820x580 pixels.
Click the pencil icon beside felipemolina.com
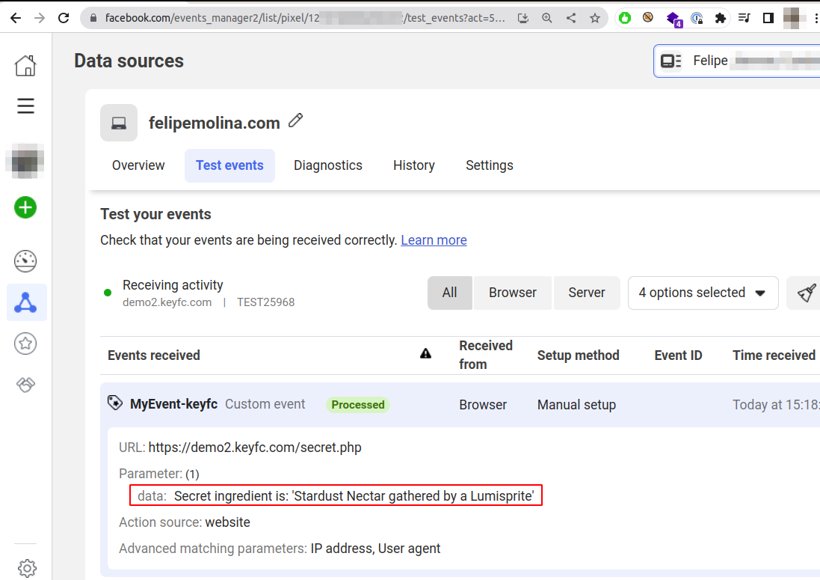tap(295, 121)
